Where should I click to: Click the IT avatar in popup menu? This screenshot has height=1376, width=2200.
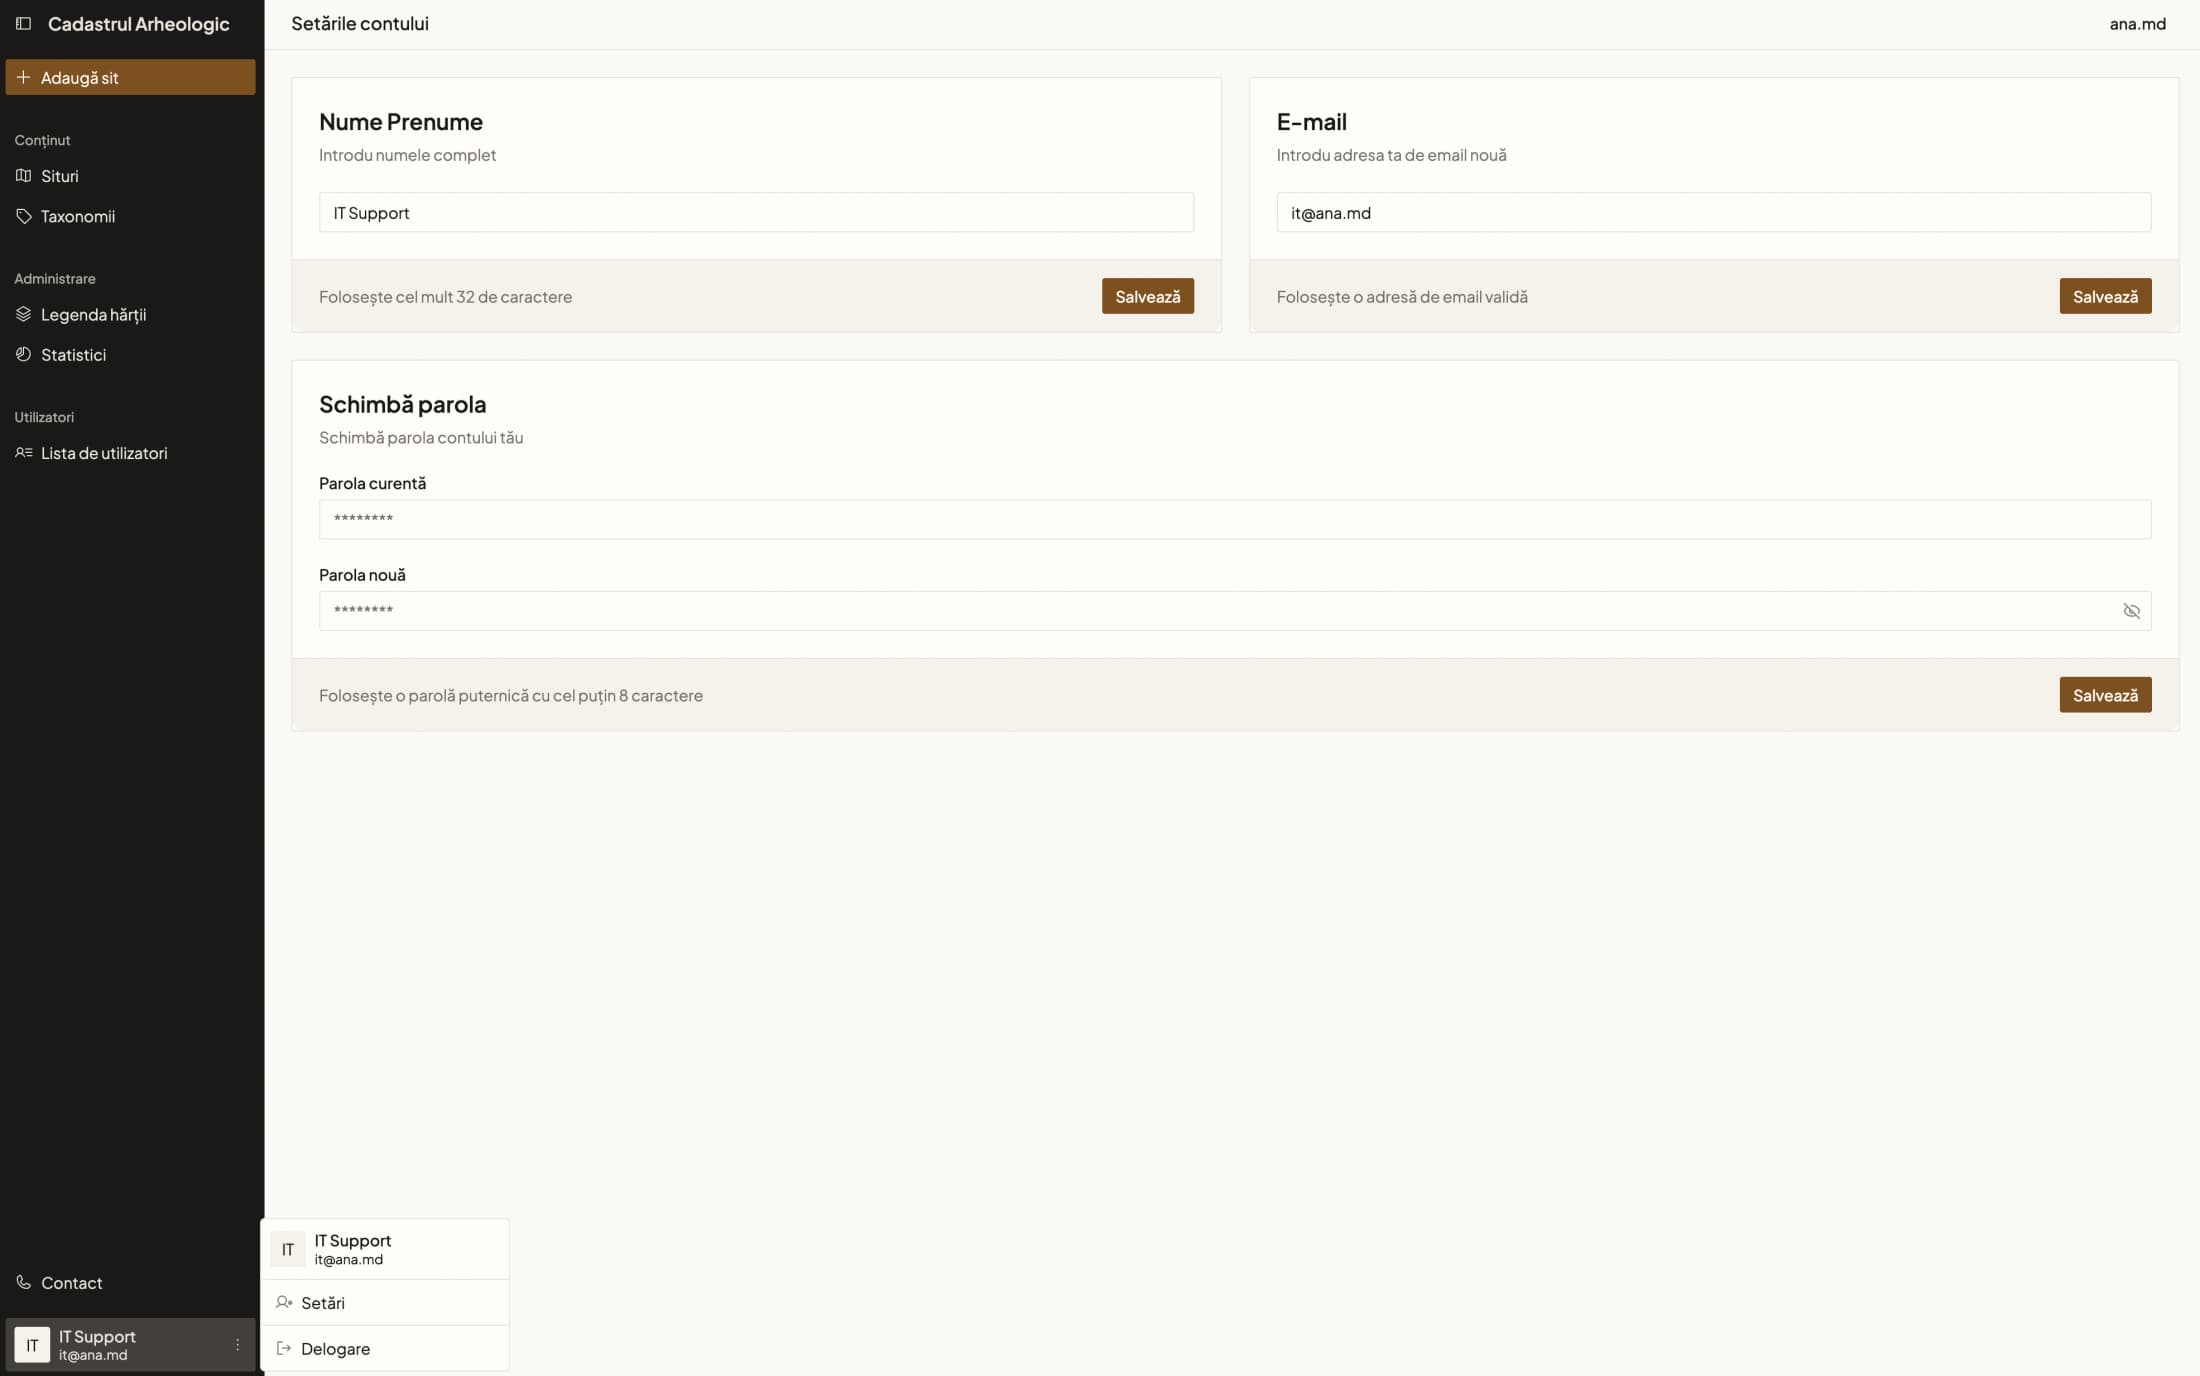(x=288, y=1249)
